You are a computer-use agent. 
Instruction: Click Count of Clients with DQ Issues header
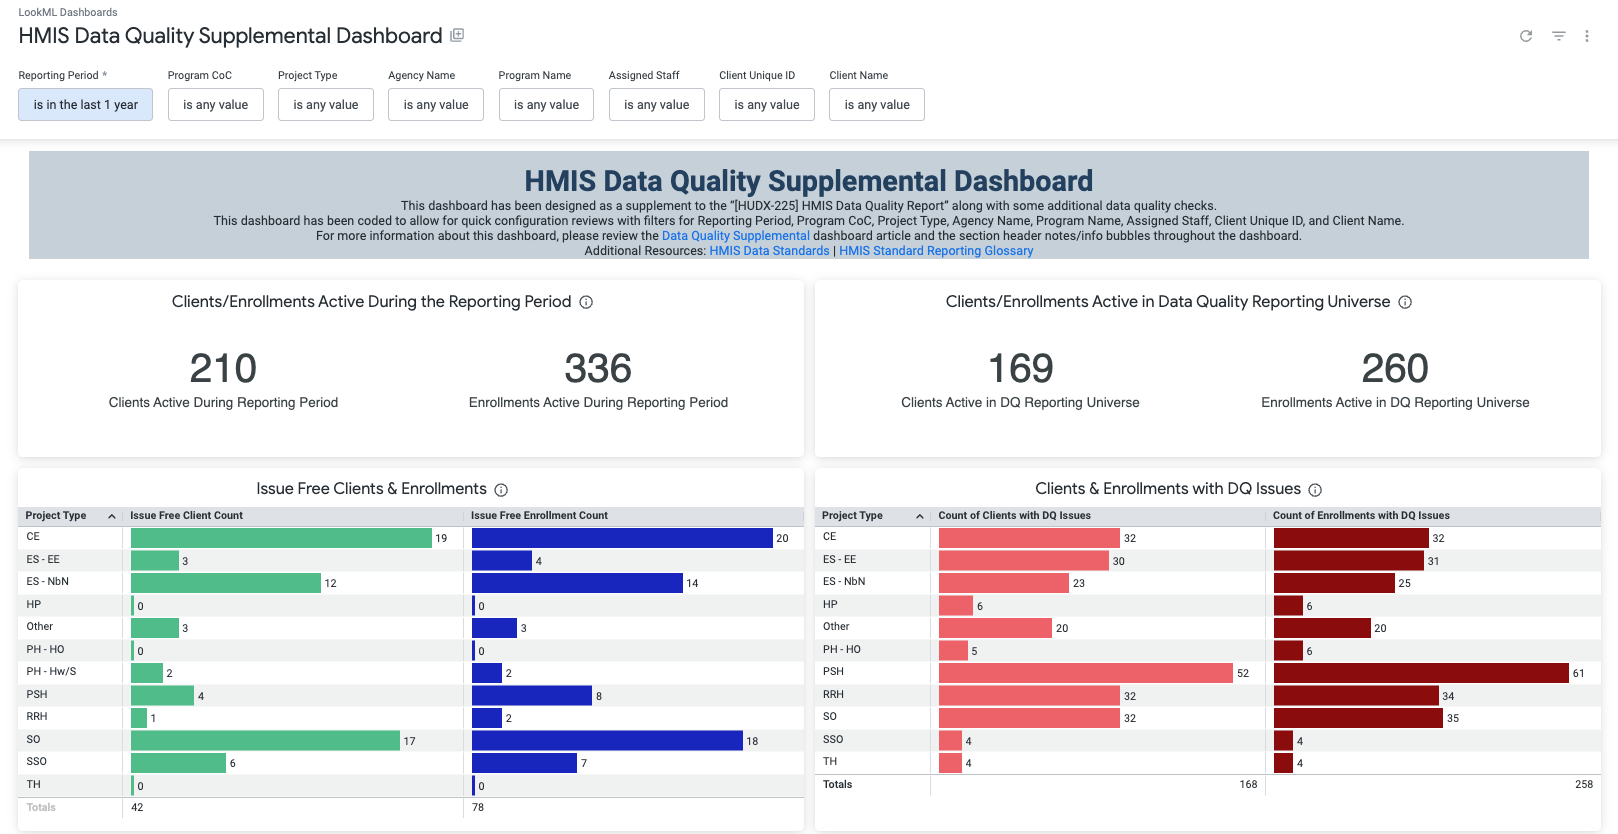1014,516
